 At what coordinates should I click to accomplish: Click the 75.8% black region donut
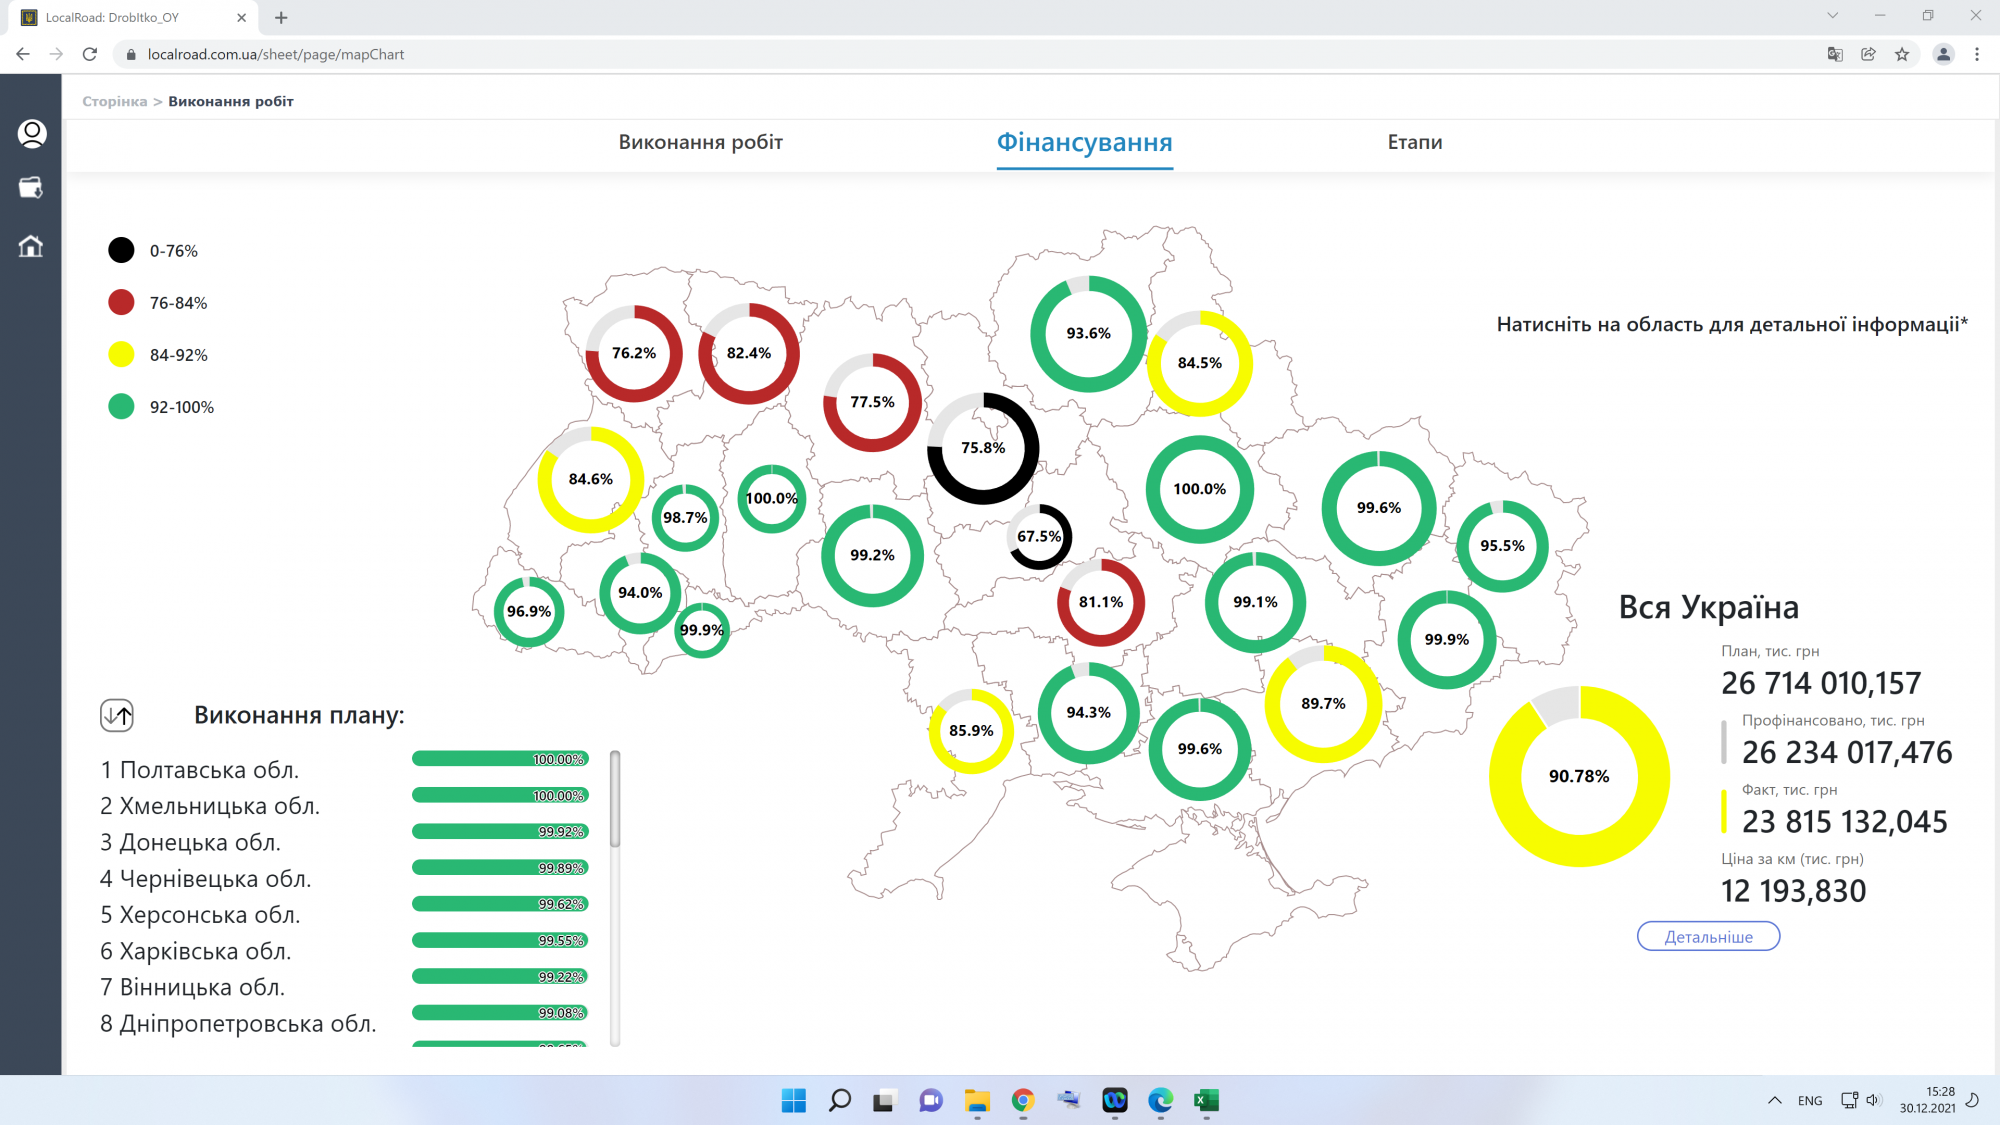click(983, 448)
